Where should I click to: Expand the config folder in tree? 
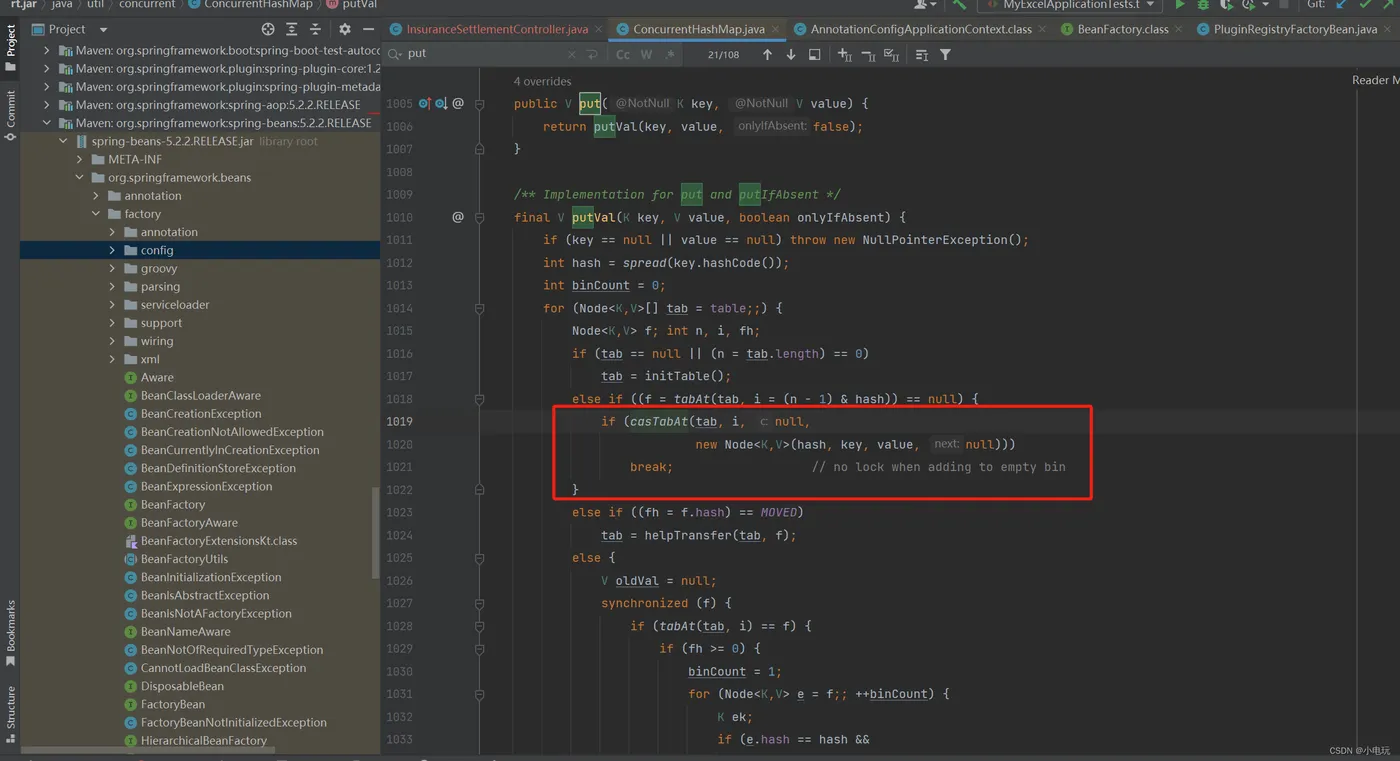(112, 251)
